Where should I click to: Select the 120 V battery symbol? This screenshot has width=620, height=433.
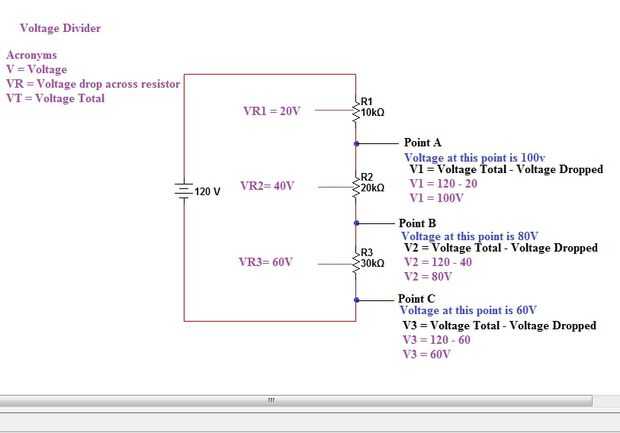[183, 191]
